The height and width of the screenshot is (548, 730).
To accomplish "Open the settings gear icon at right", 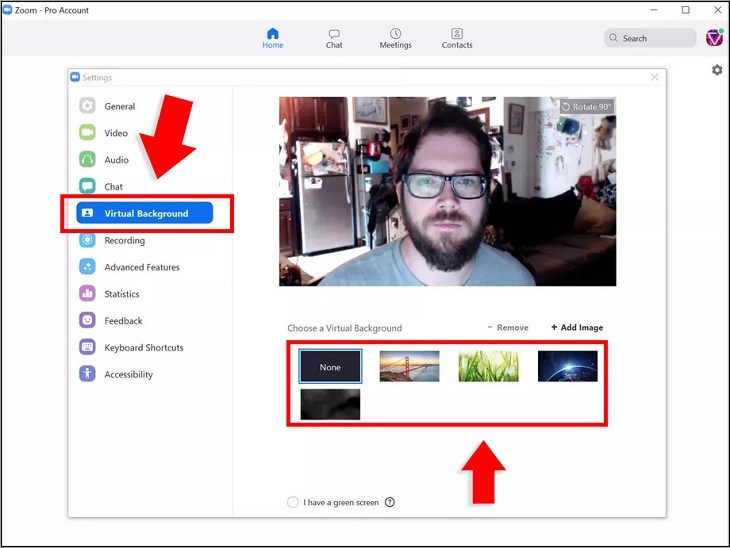I will tap(717, 70).
